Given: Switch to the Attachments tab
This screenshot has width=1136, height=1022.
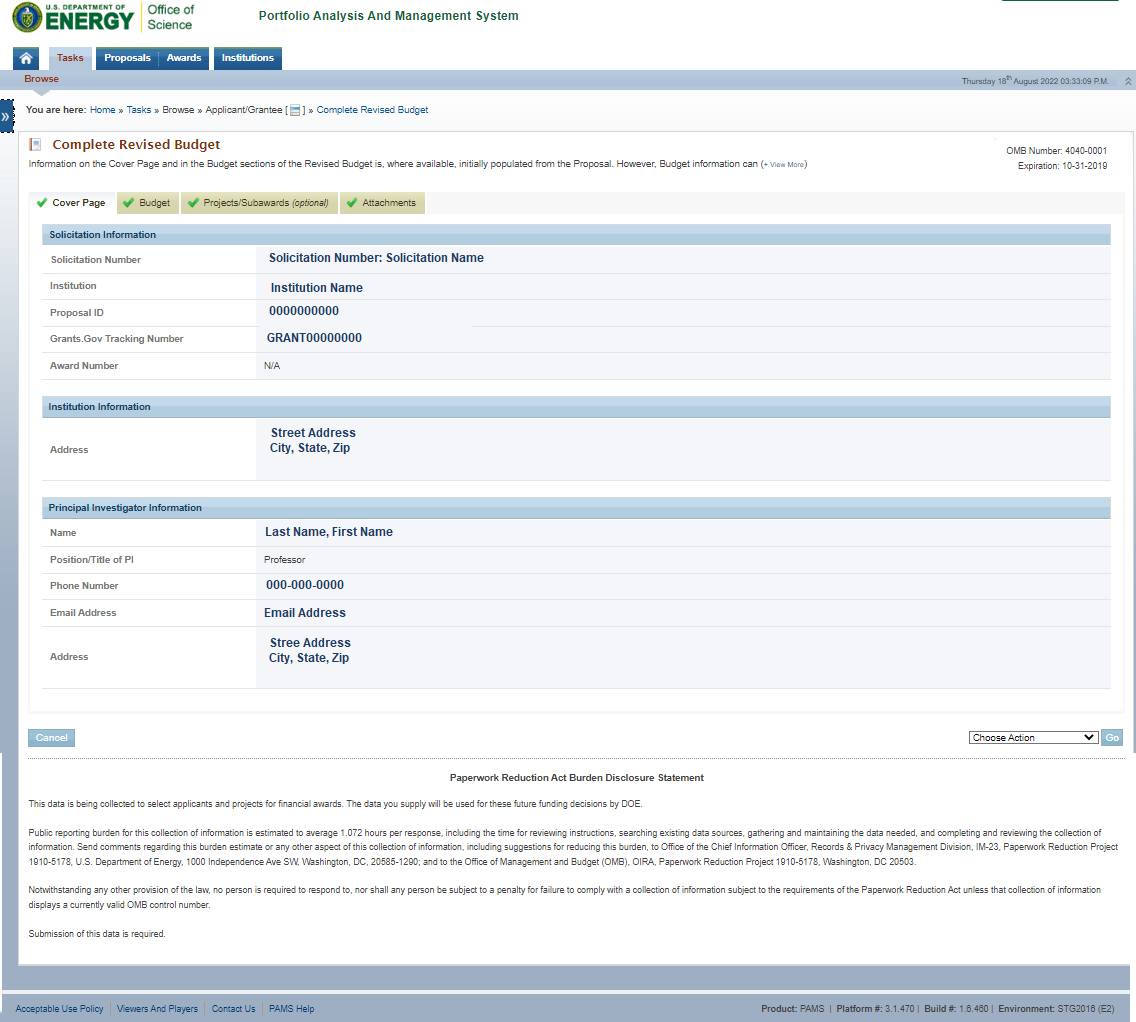Looking at the screenshot, I should pyautogui.click(x=382, y=203).
